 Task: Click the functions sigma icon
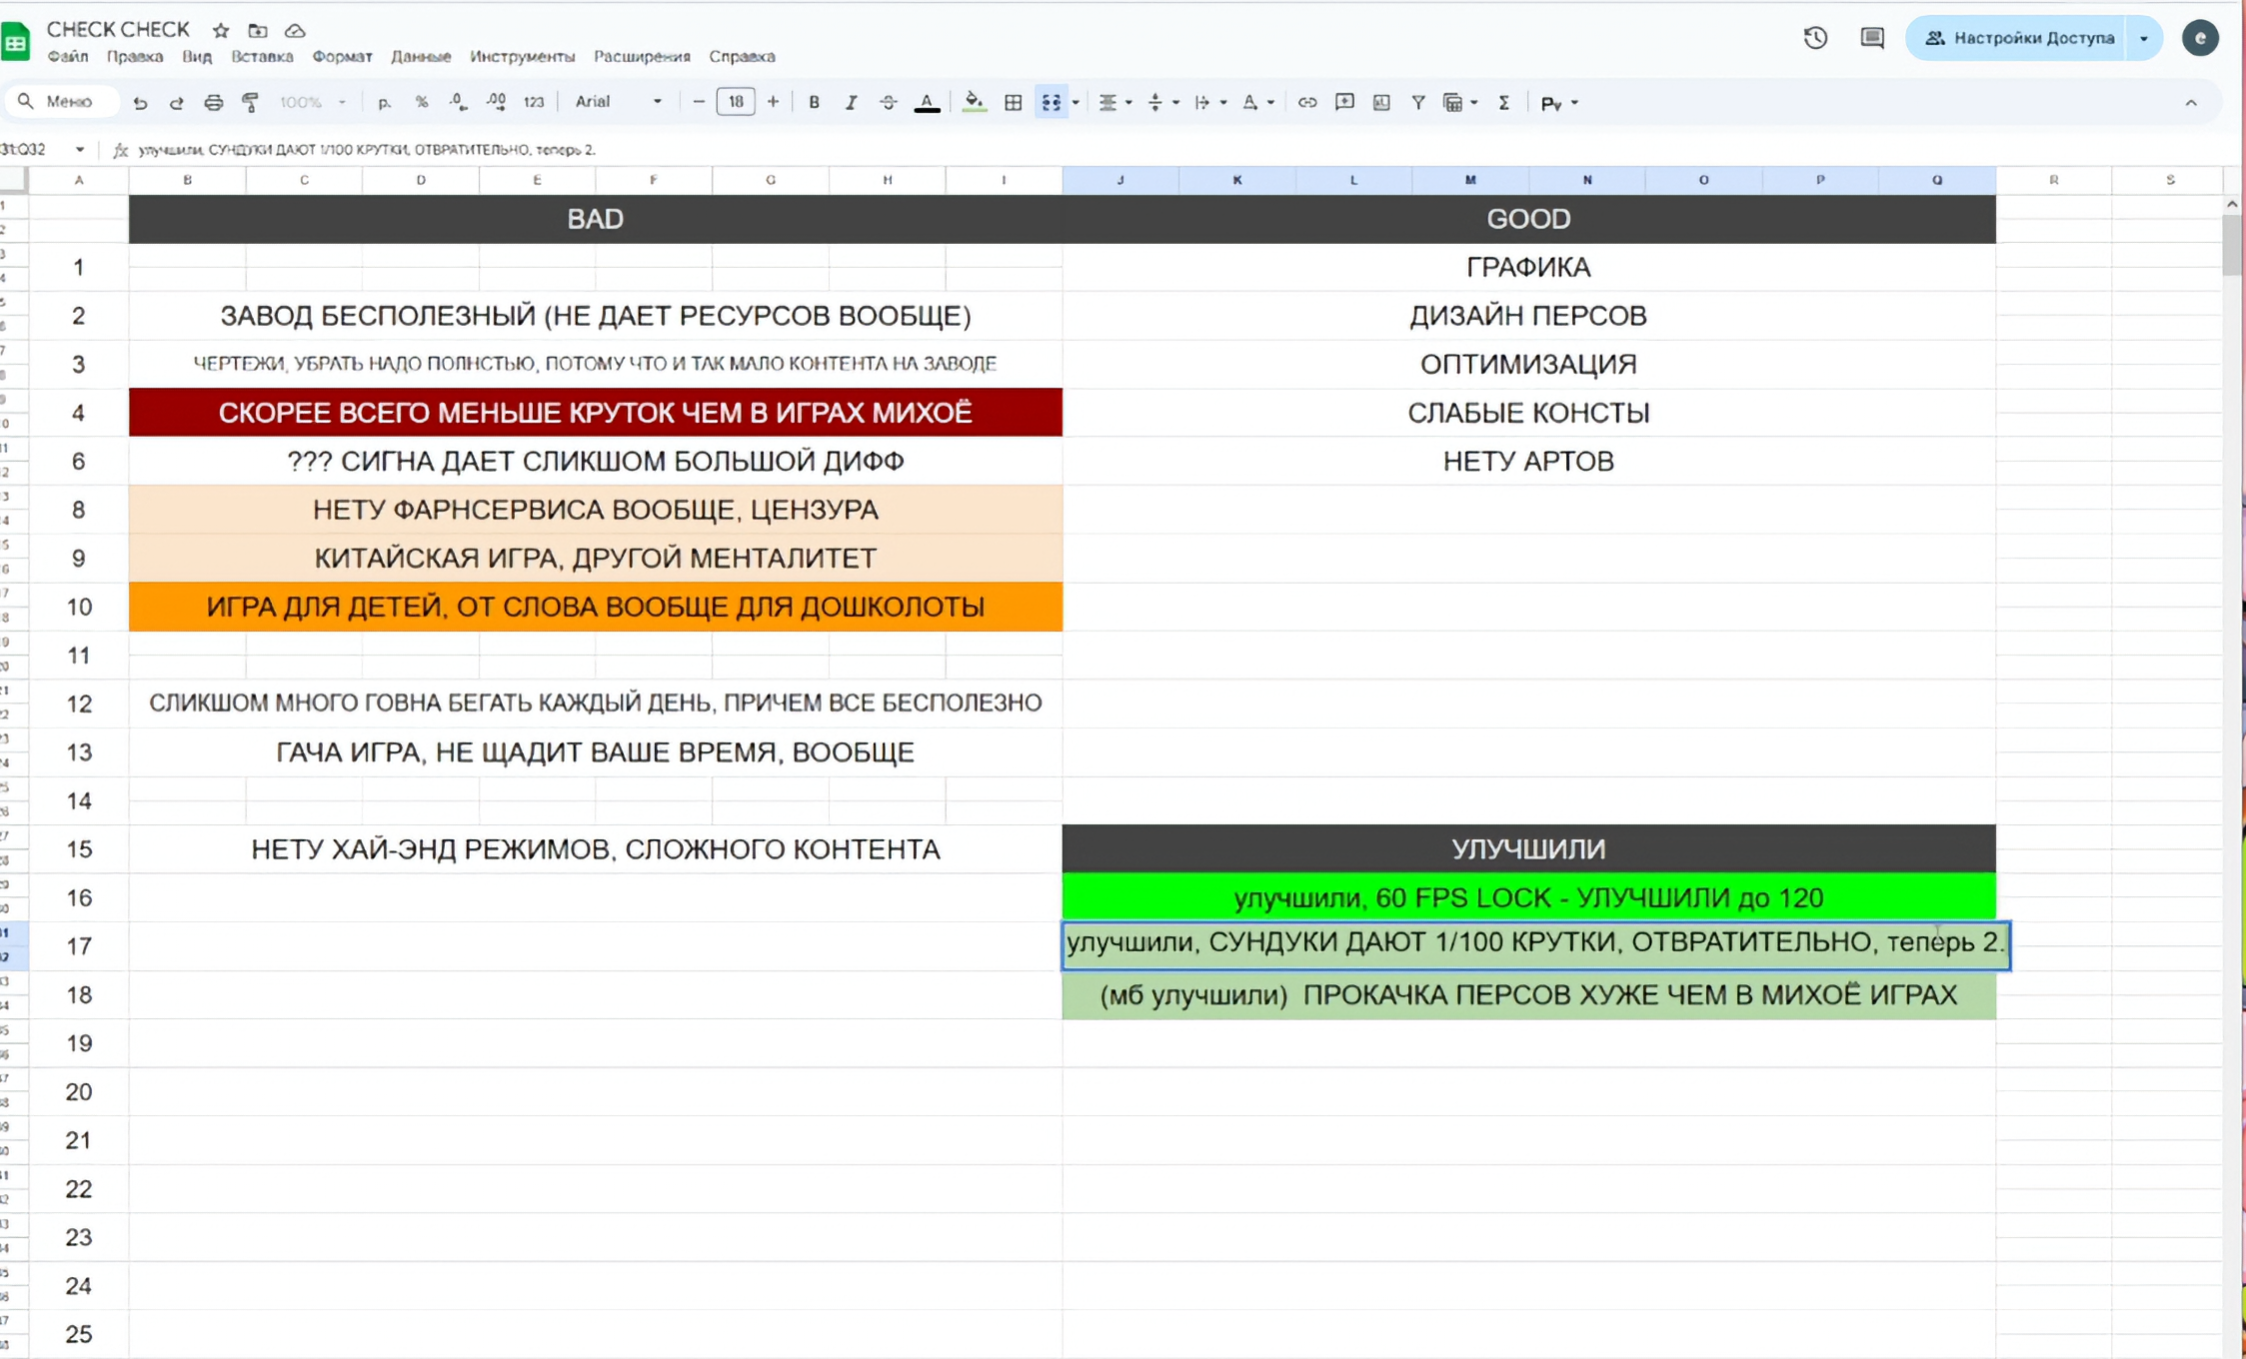click(1503, 102)
